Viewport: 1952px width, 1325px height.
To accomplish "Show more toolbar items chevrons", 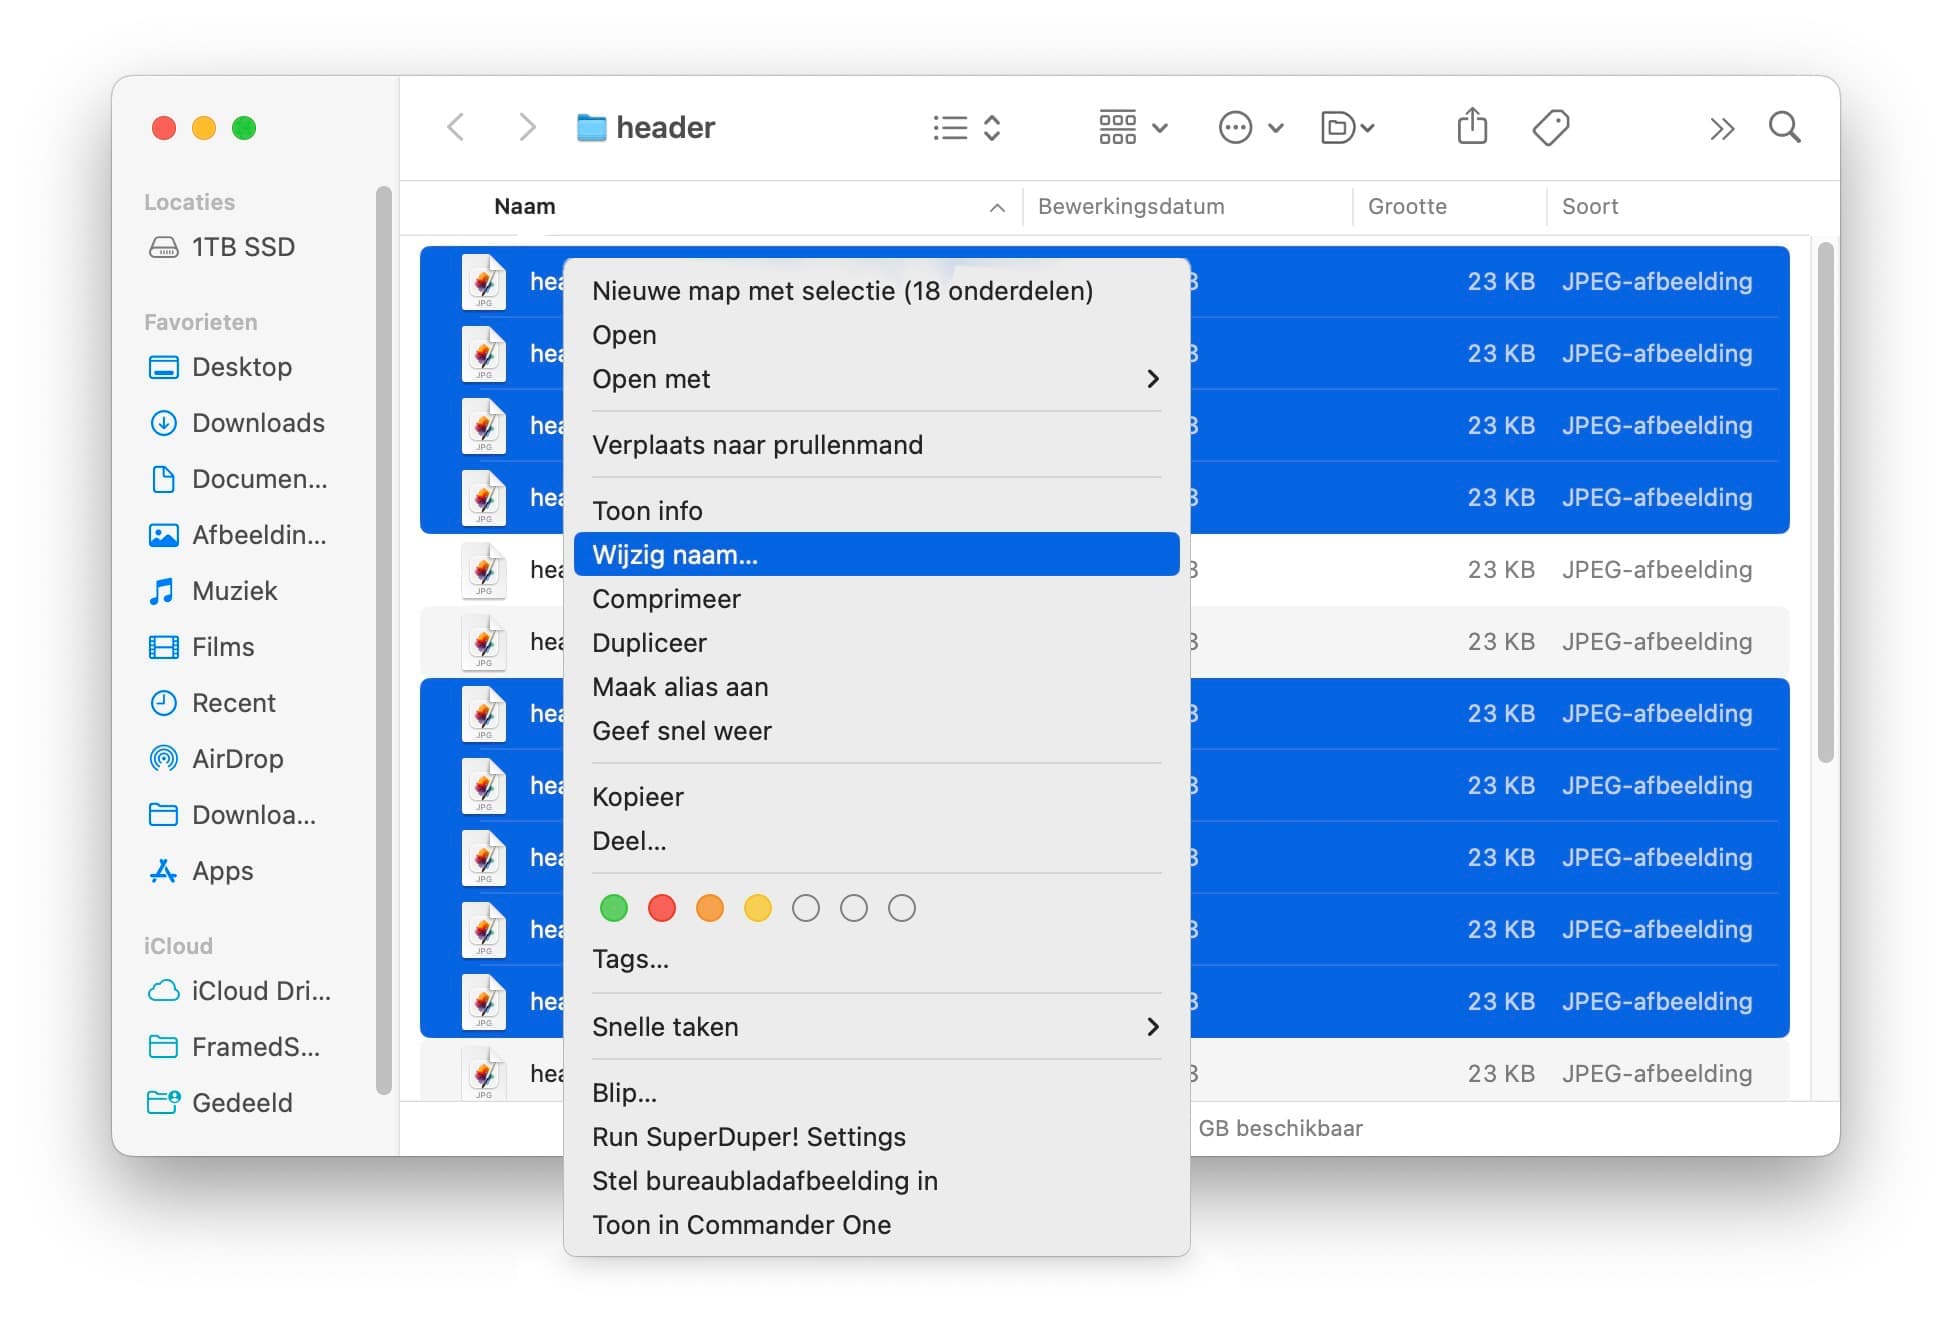I will coord(1721,129).
